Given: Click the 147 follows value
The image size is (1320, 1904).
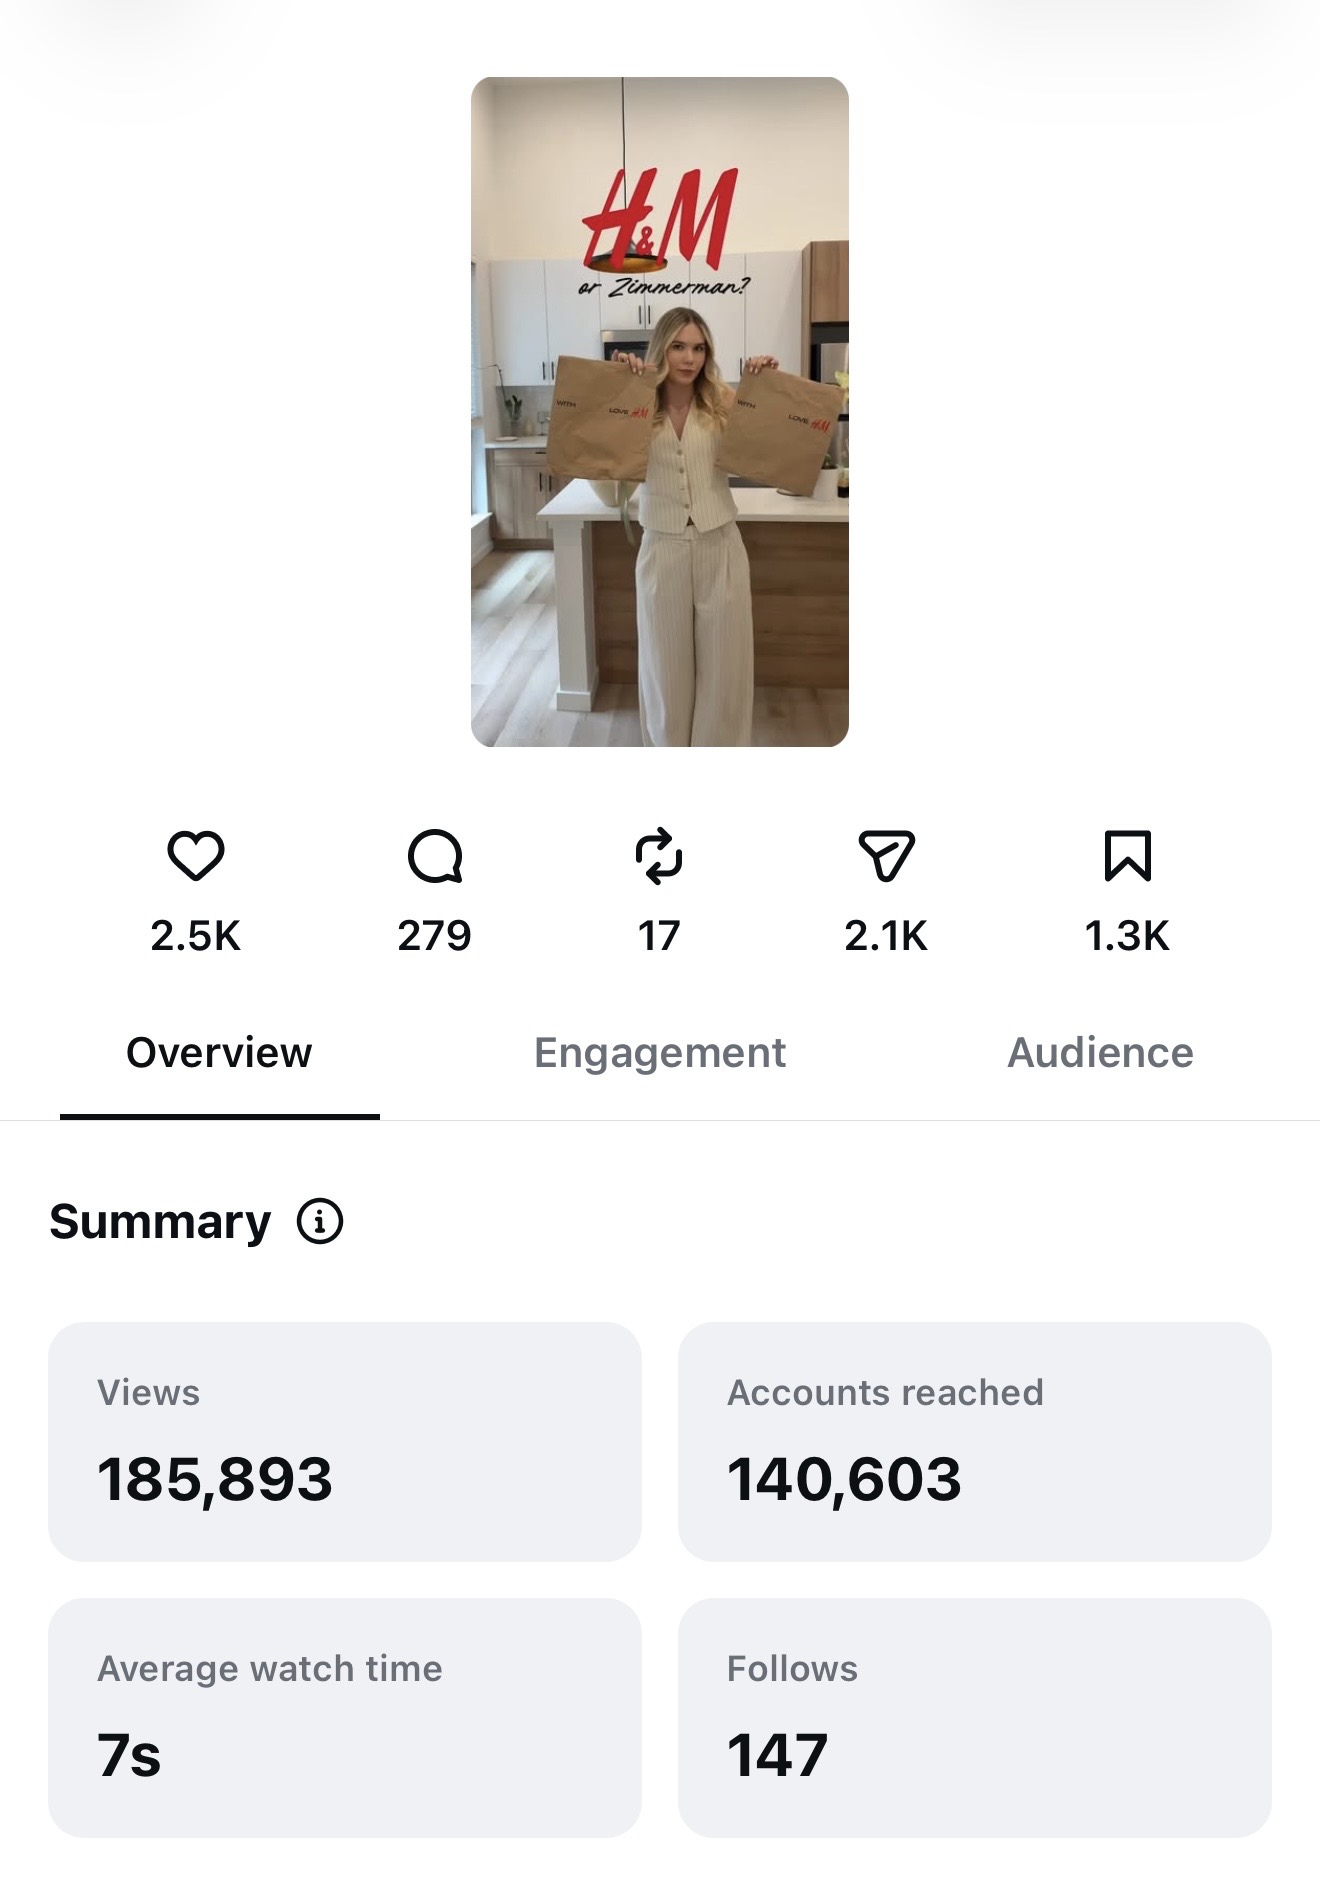Looking at the screenshot, I should (777, 1755).
